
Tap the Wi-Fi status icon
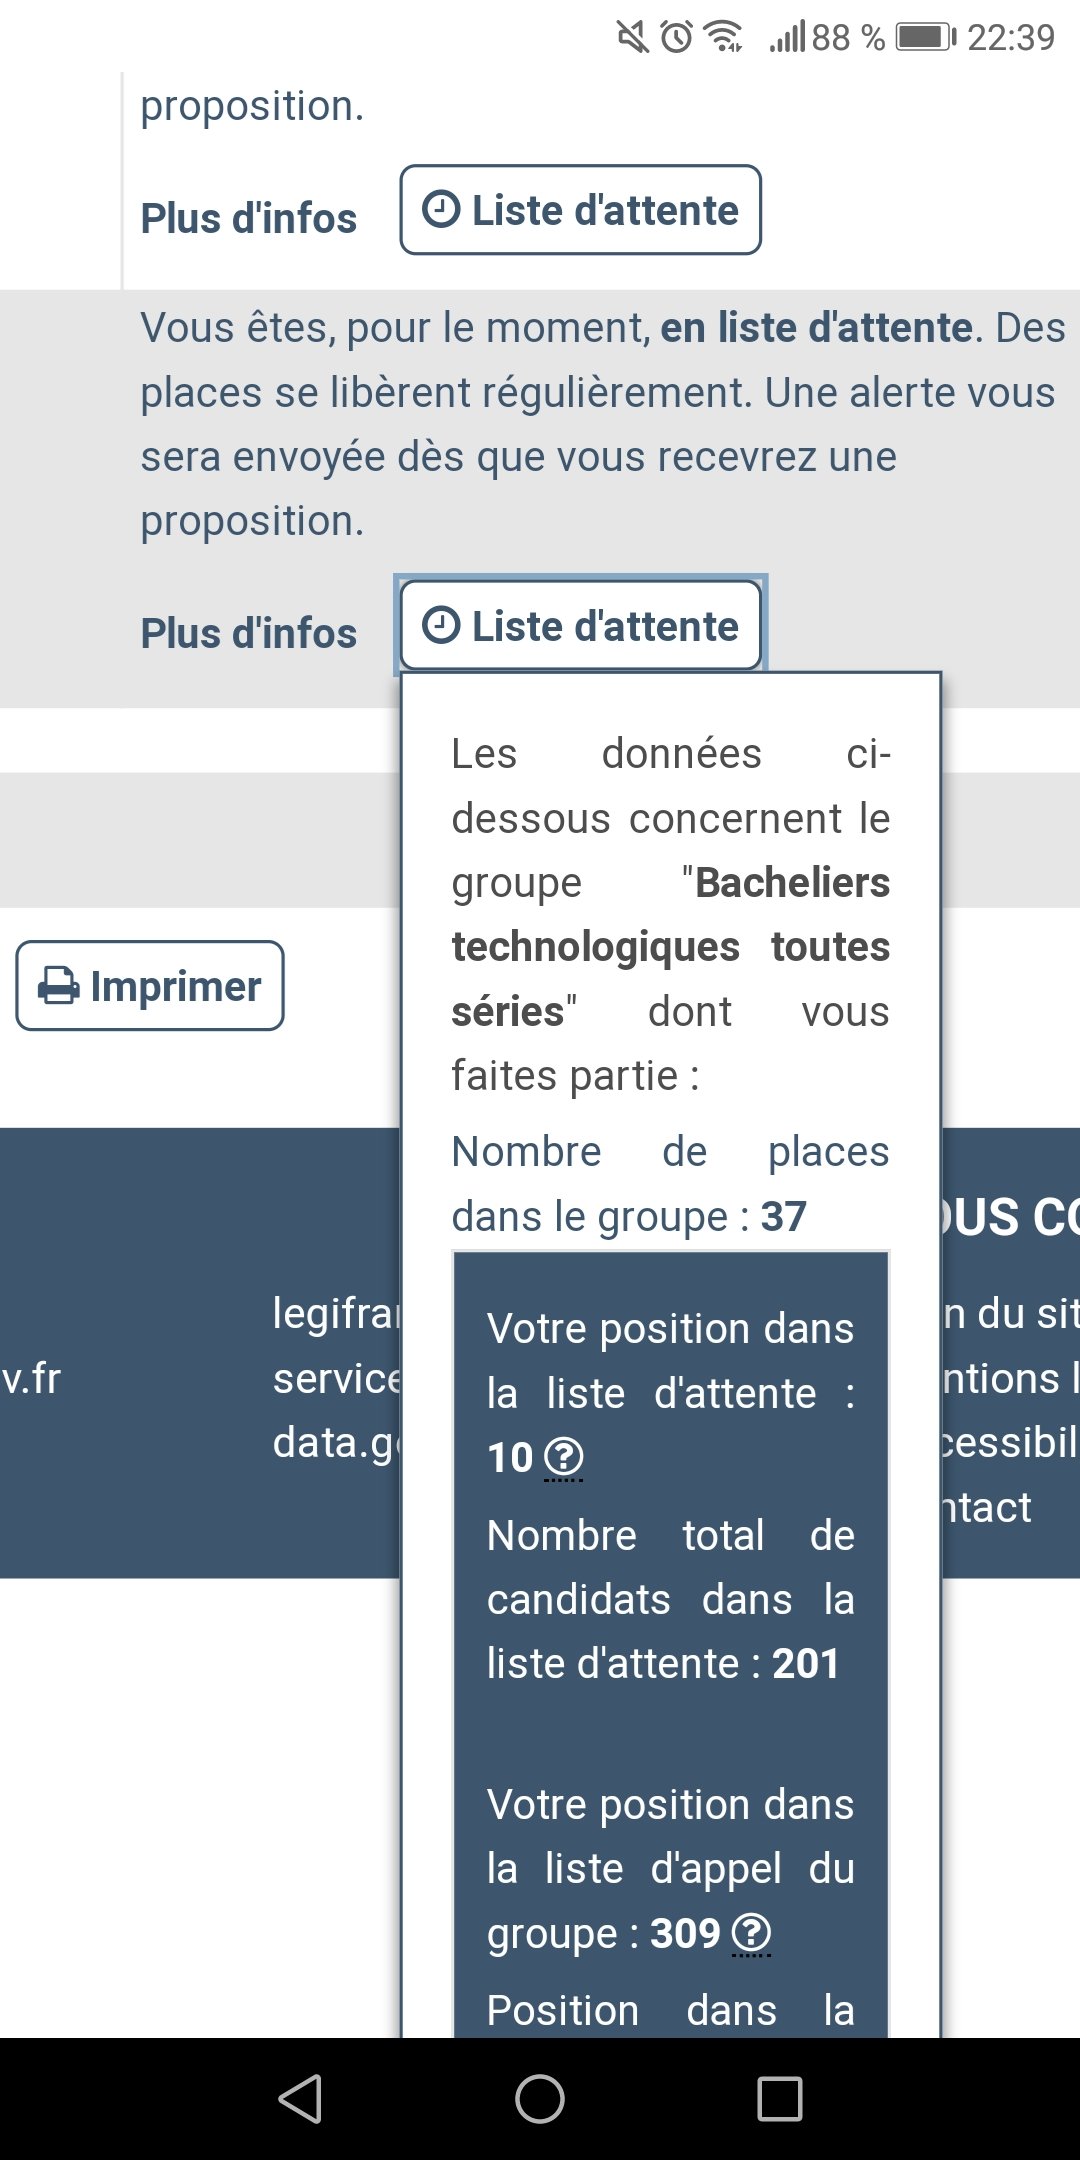(724, 37)
